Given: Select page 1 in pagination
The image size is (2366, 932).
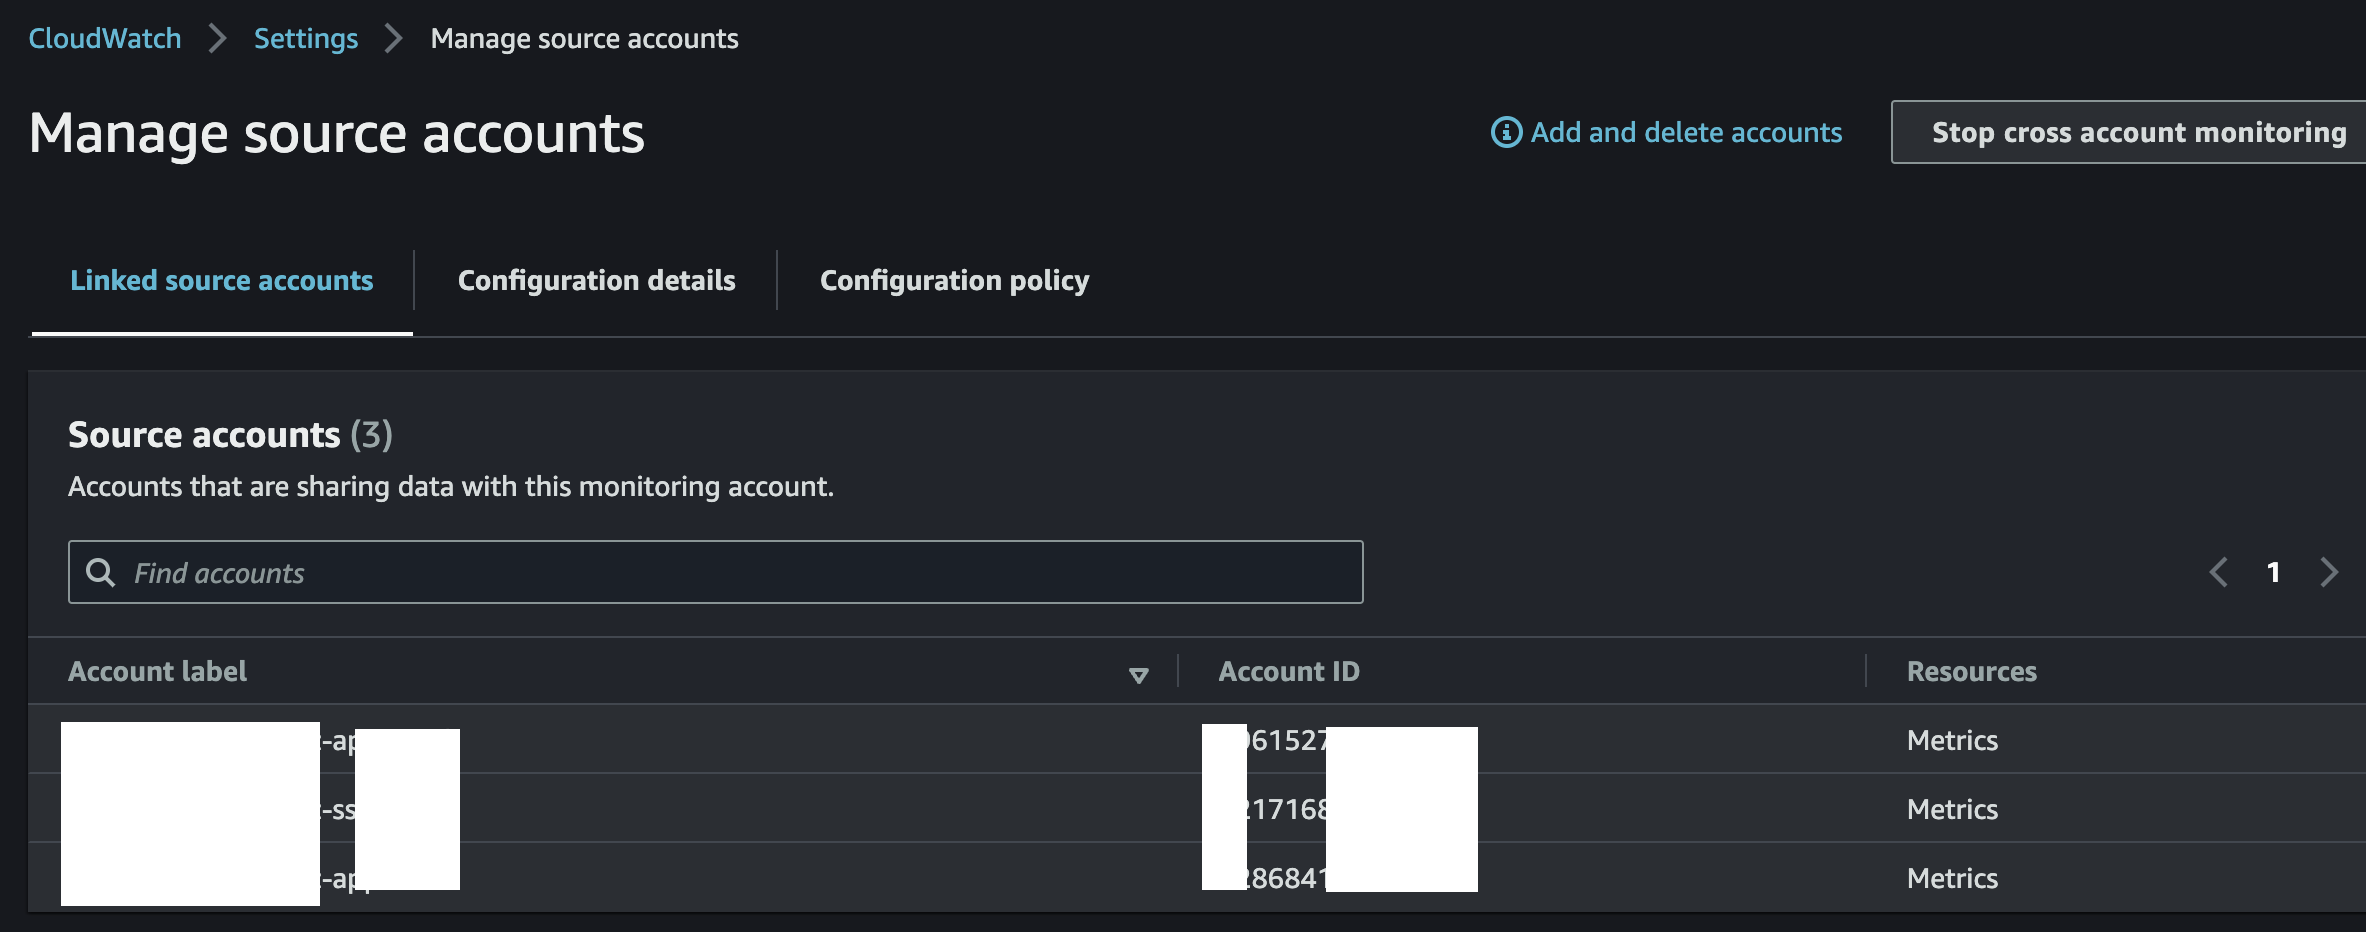Looking at the screenshot, I should tap(2274, 572).
